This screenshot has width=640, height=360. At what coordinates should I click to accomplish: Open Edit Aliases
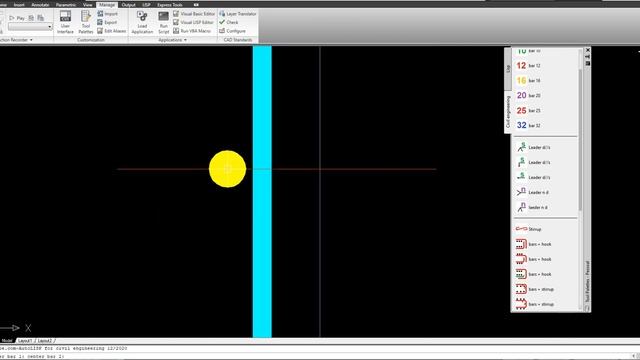(x=111, y=31)
